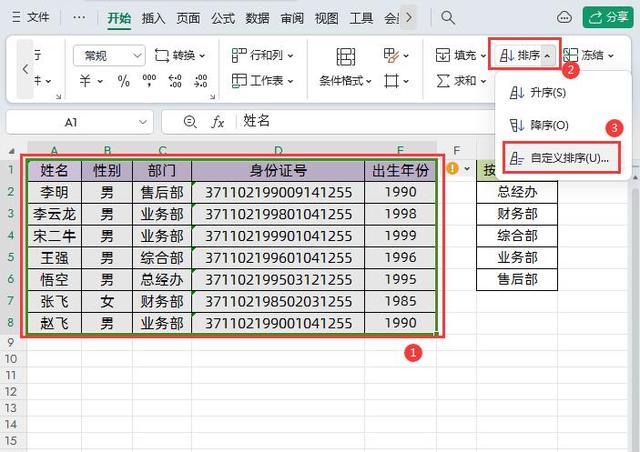
Task: Open the 冻结 dropdown
Action: pyautogui.click(x=589, y=55)
